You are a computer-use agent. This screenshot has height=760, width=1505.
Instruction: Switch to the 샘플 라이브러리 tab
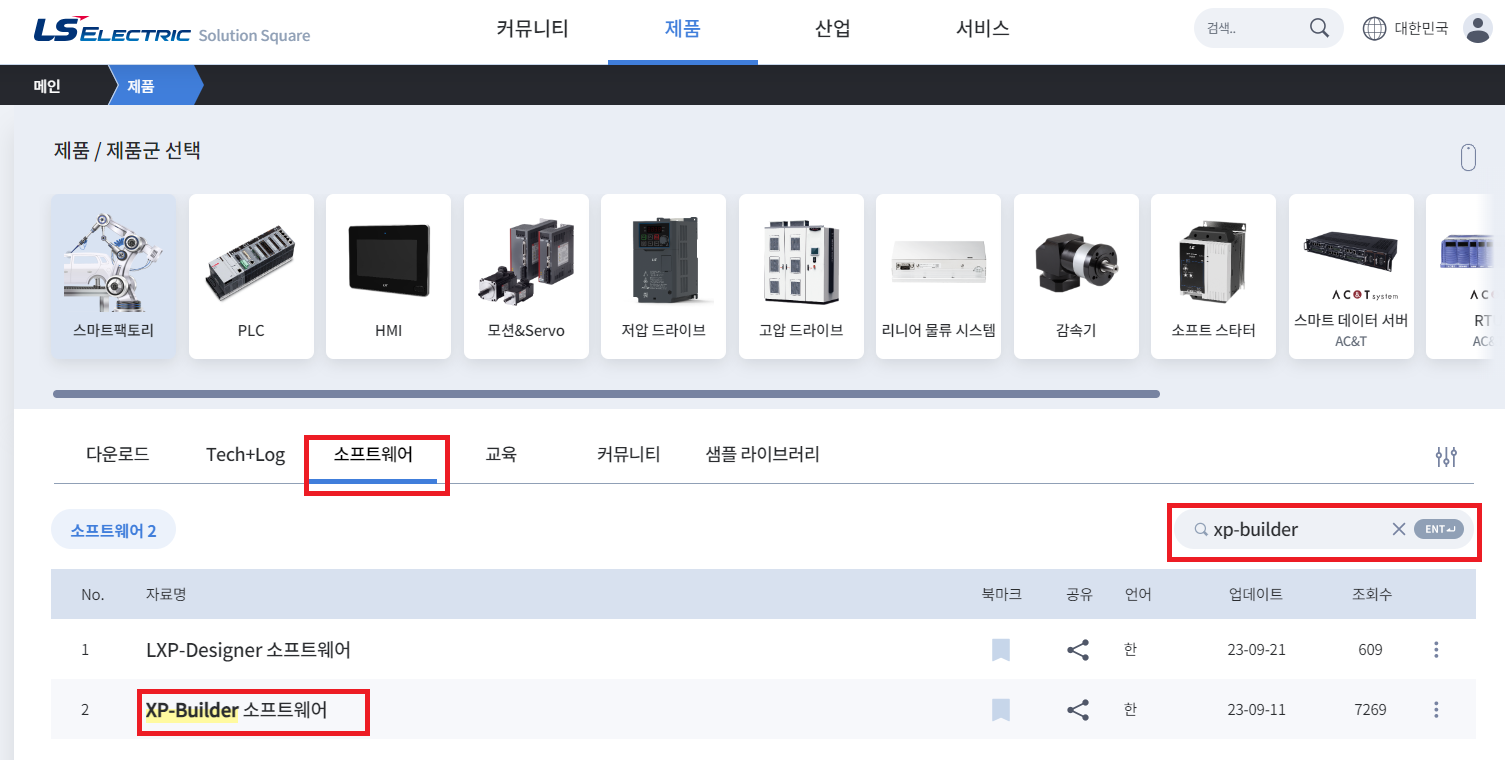(x=763, y=454)
